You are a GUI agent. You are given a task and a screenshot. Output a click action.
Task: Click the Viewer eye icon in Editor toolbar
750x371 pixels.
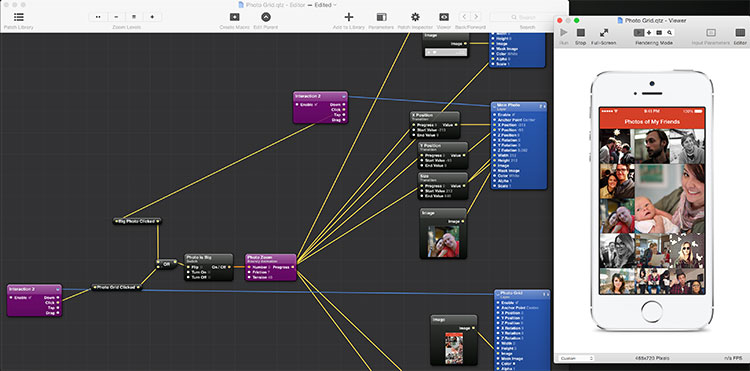(444, 17)
